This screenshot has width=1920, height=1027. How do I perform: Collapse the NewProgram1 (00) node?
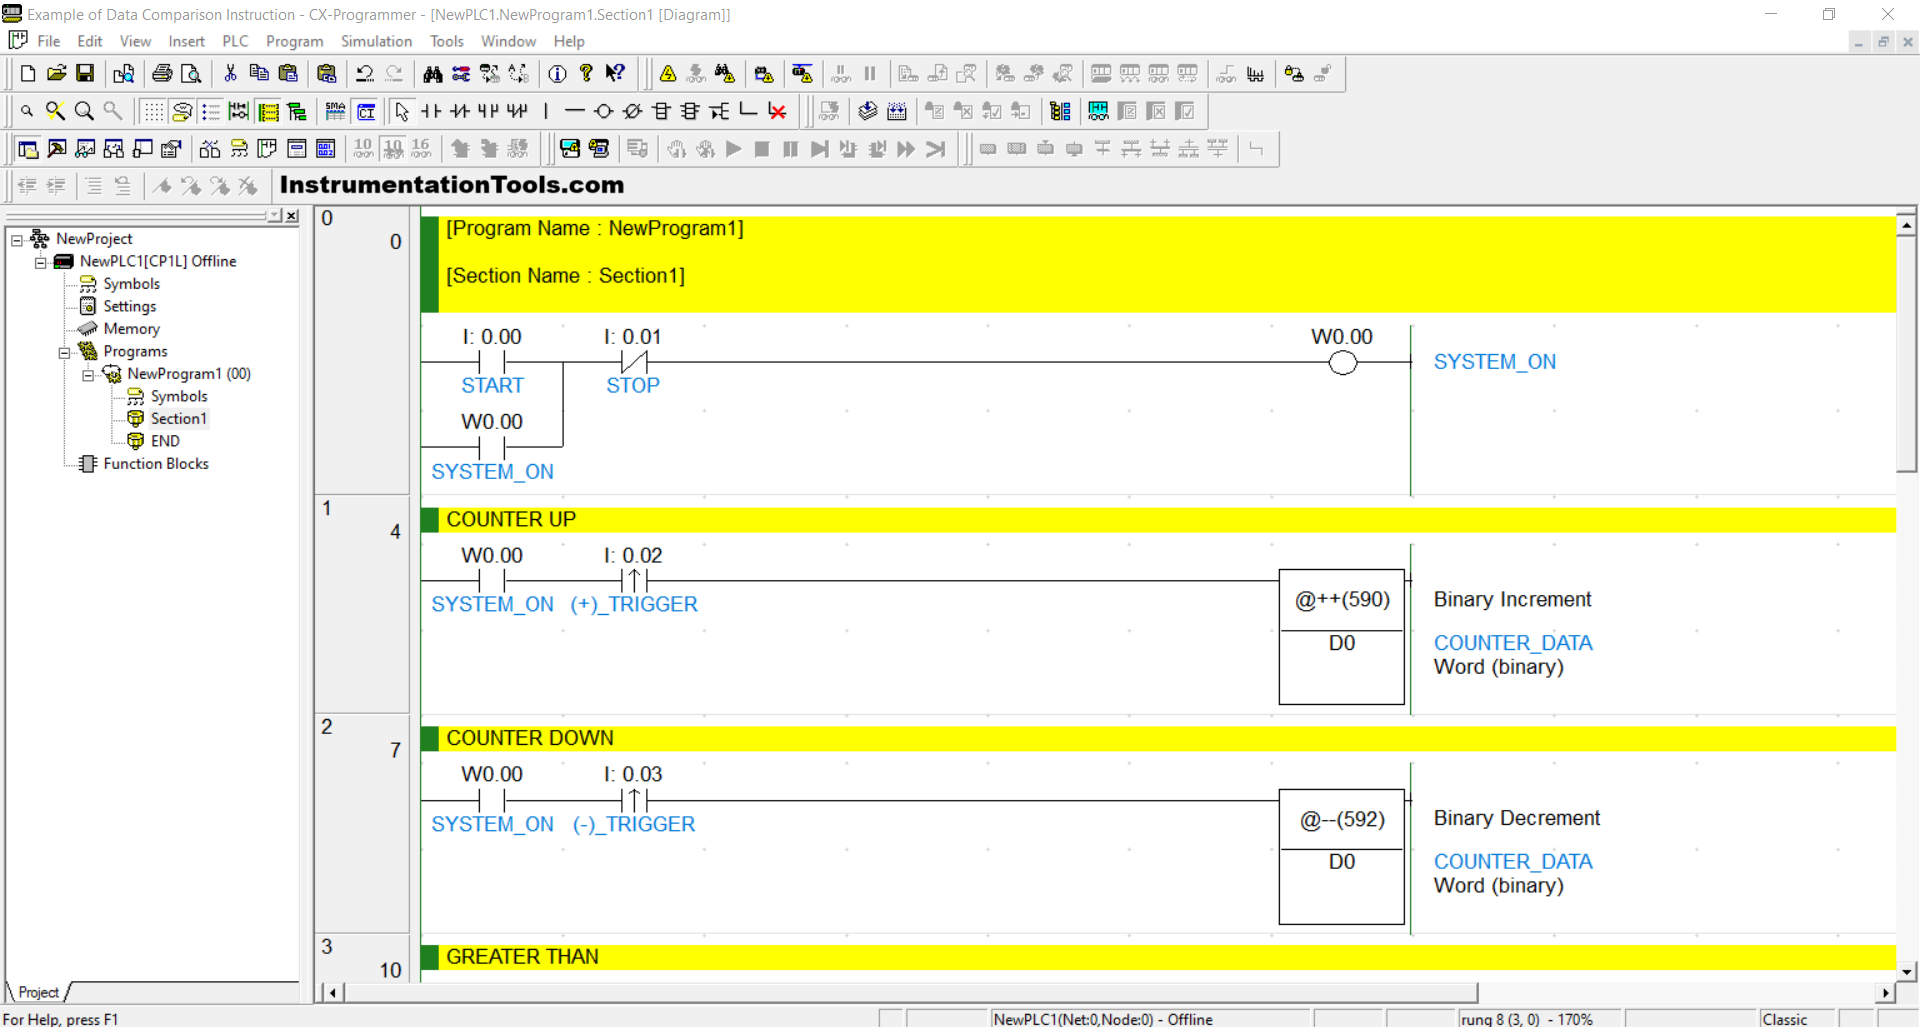88,375
